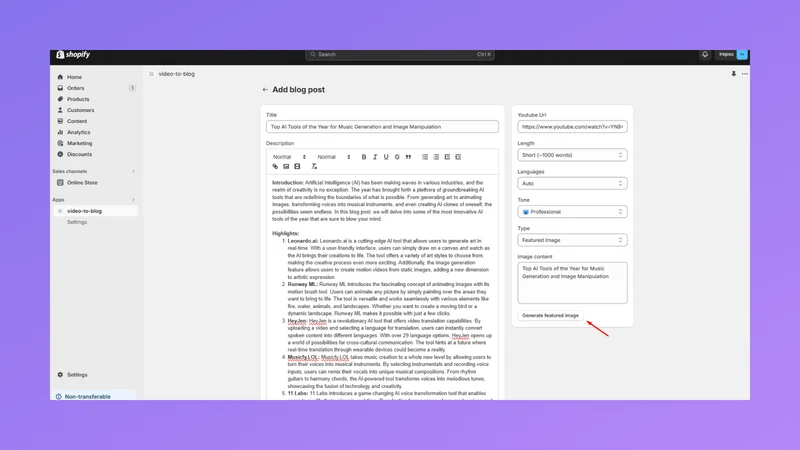This screenshot has height=450, width=800.
Task: Select the video-to-blog app item
Action: [x=95, y=211]
